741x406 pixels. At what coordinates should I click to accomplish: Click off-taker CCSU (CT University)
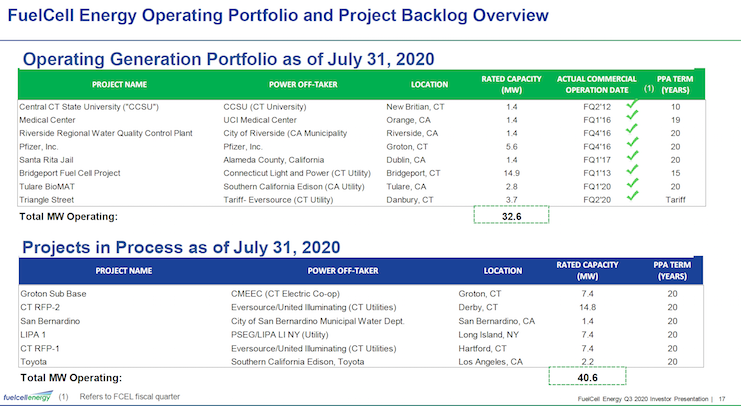(x=265, y=107)
